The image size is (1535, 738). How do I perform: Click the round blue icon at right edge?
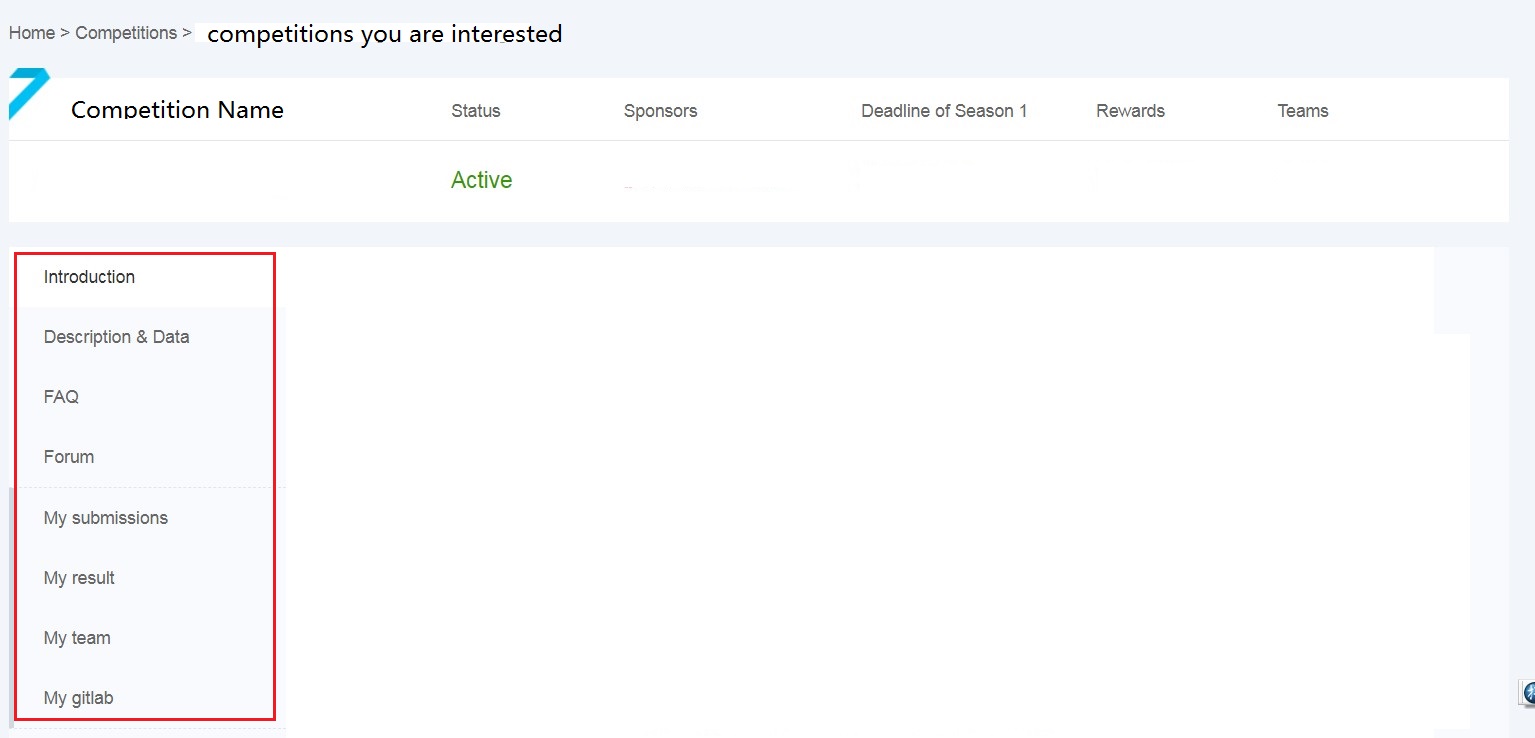point(1528,693)
